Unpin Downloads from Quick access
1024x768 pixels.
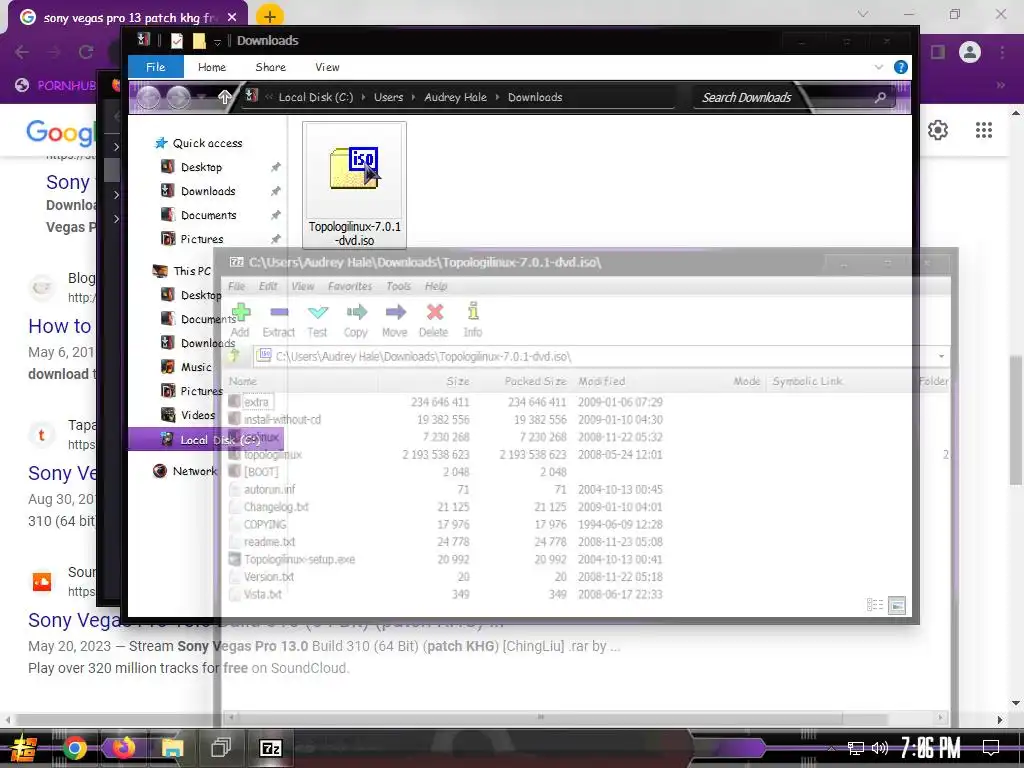click(276, 191)
